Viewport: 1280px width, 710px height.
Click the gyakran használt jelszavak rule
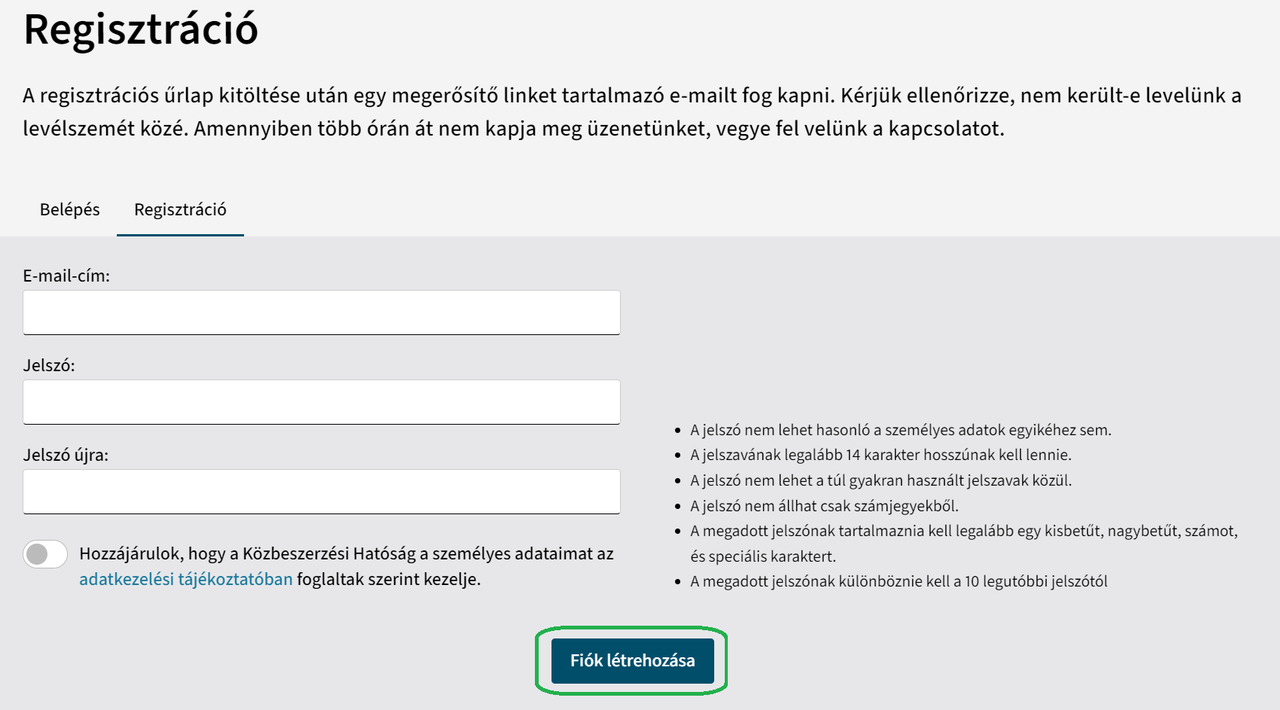pos(880,480)
